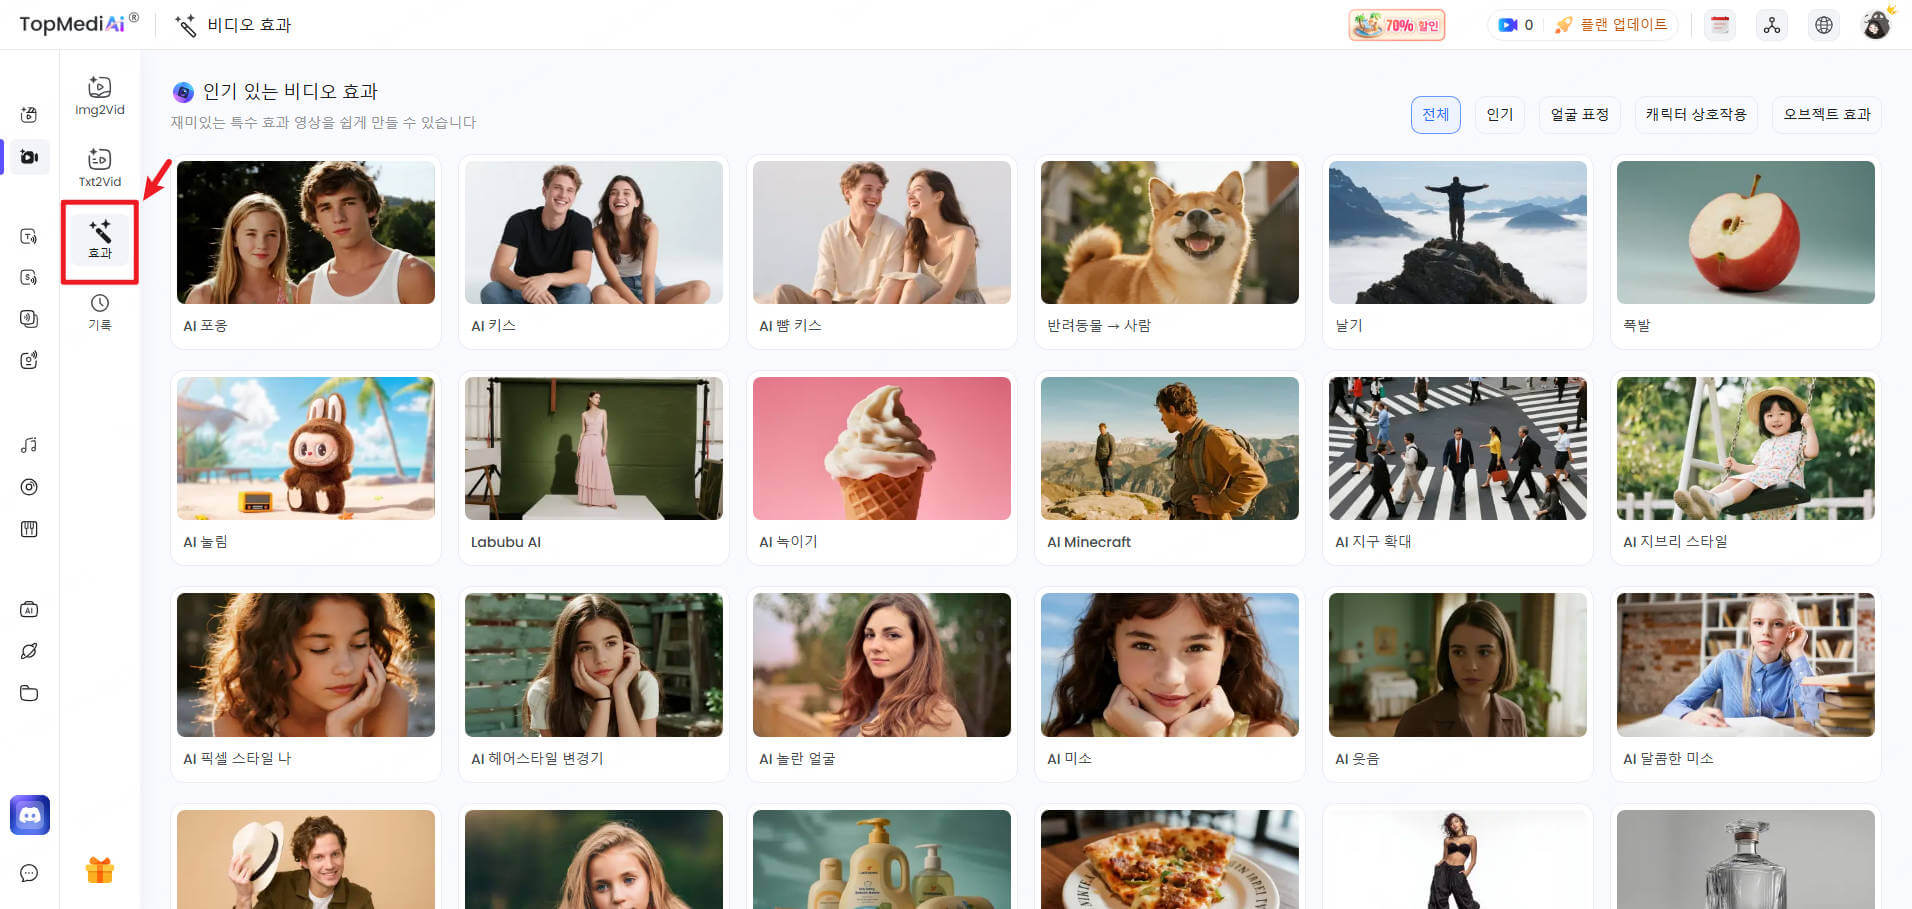1912x909 pixels.
Task: Open the 날기 mountain thumbnail
Action: 1458,232
